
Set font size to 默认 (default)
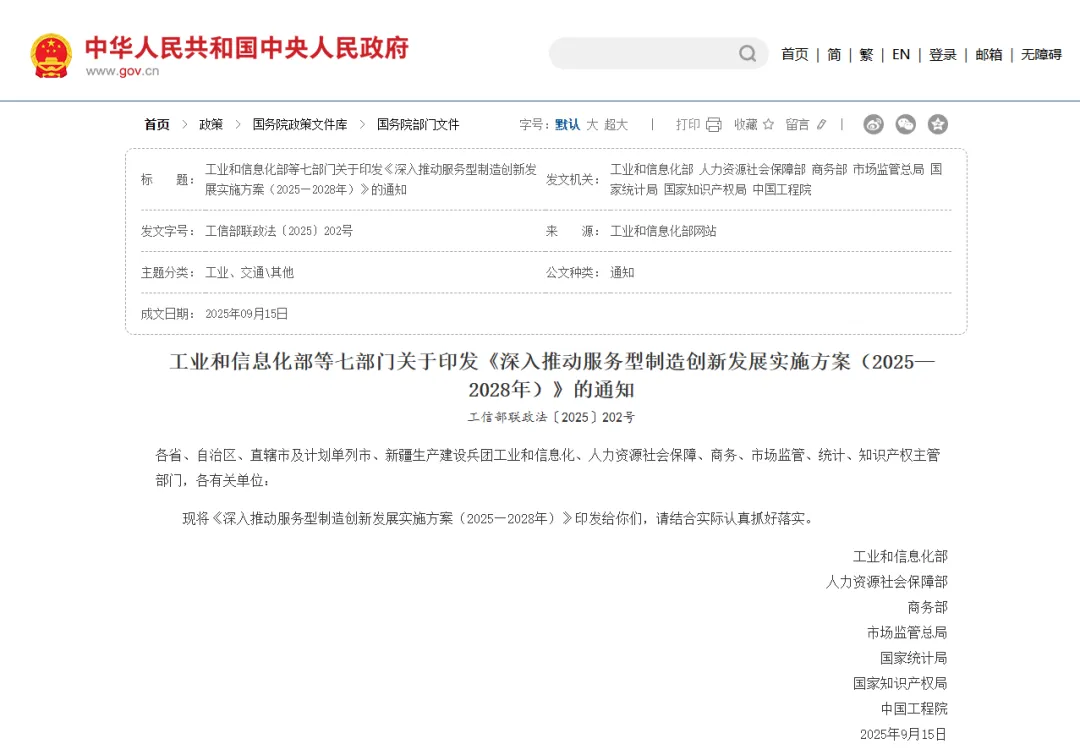click(x=567, y=125)
